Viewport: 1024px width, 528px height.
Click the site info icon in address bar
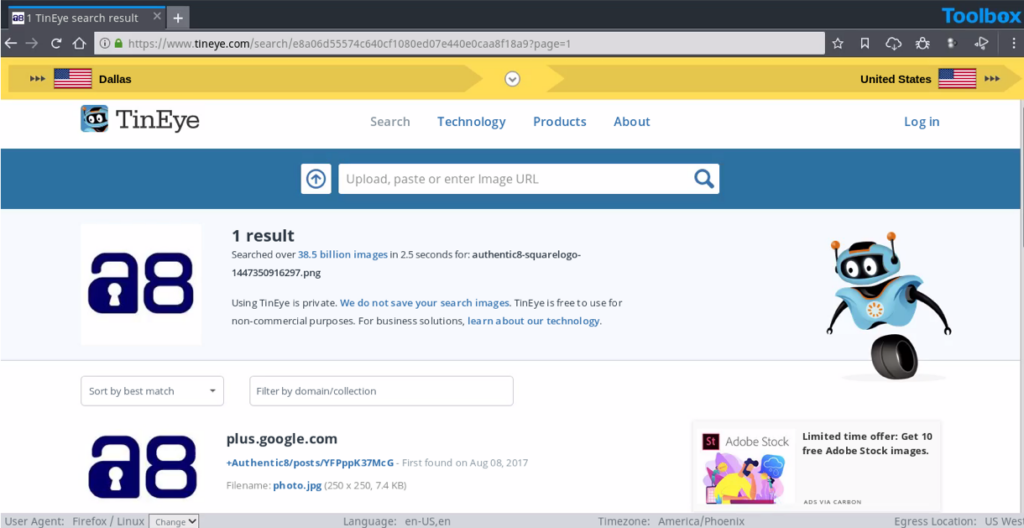tap(105, 44)
